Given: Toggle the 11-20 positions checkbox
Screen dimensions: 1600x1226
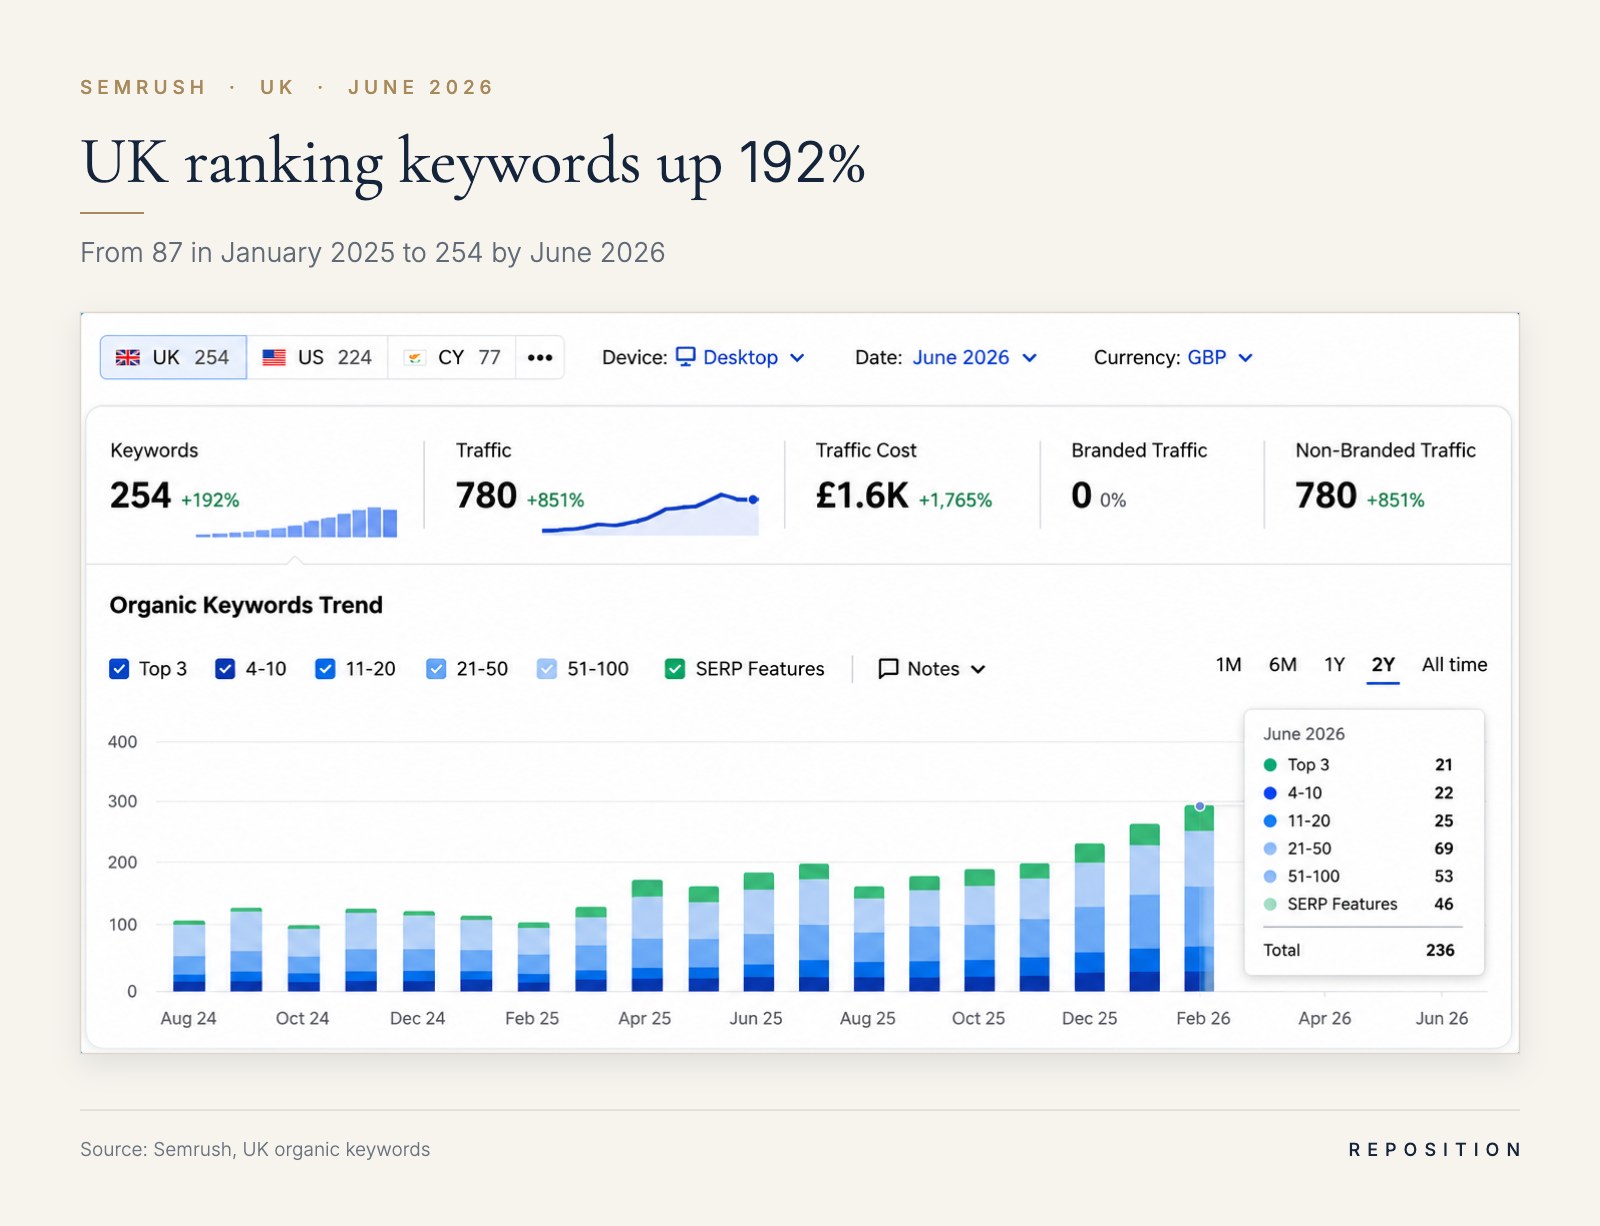Looking at the screenshot, I should coord(325,669).
